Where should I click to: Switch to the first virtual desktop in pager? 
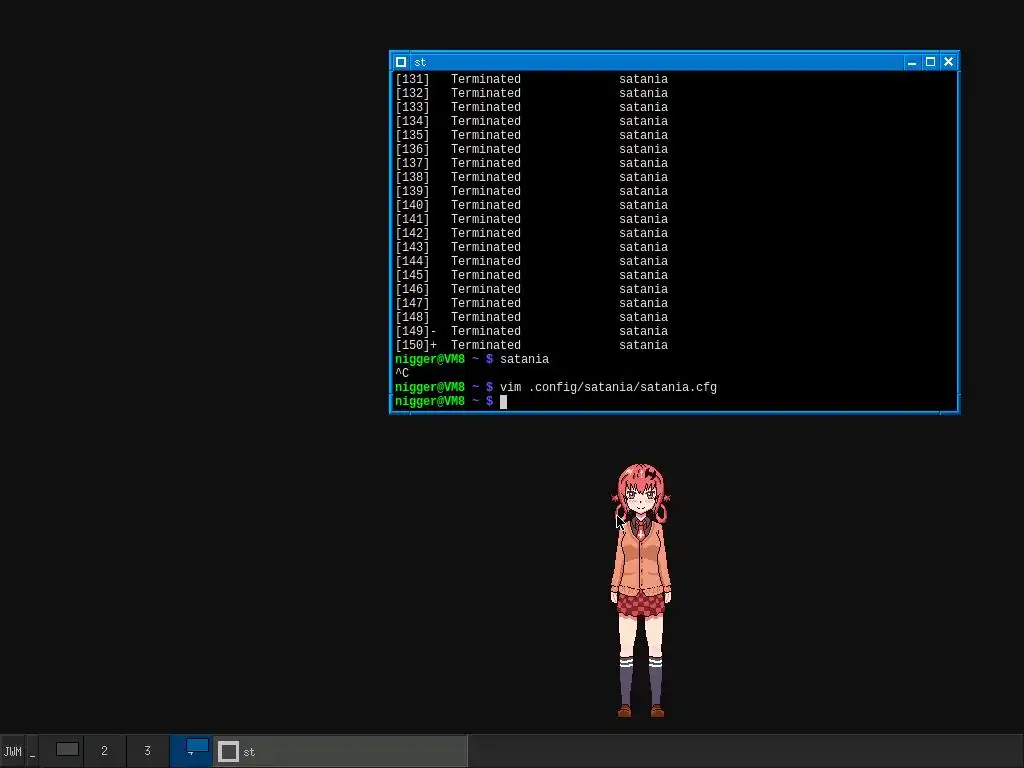[61, 751]
